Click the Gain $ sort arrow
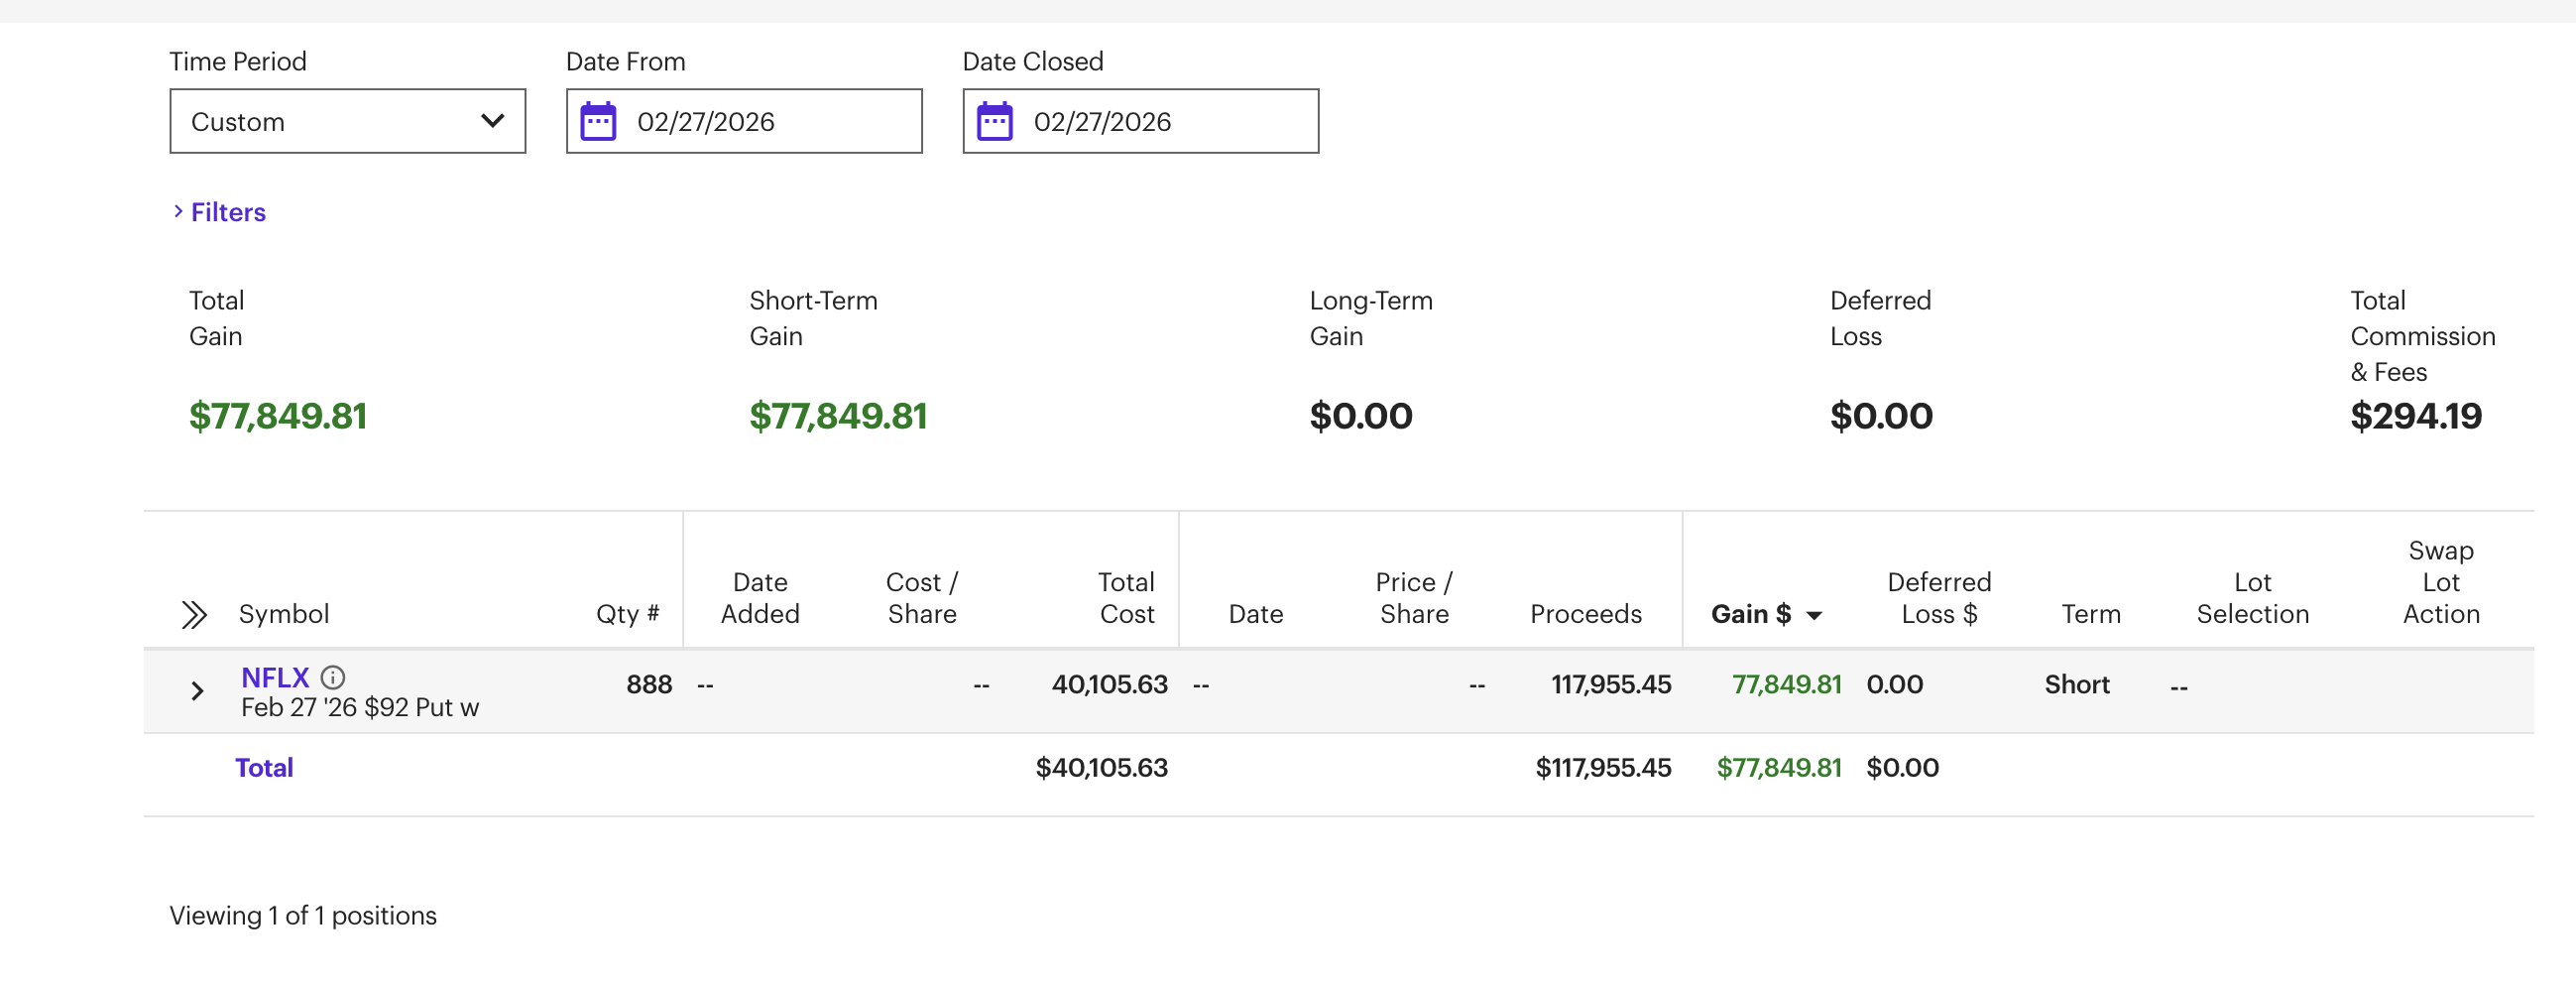2576x986 pixels. pos(1814,615)
